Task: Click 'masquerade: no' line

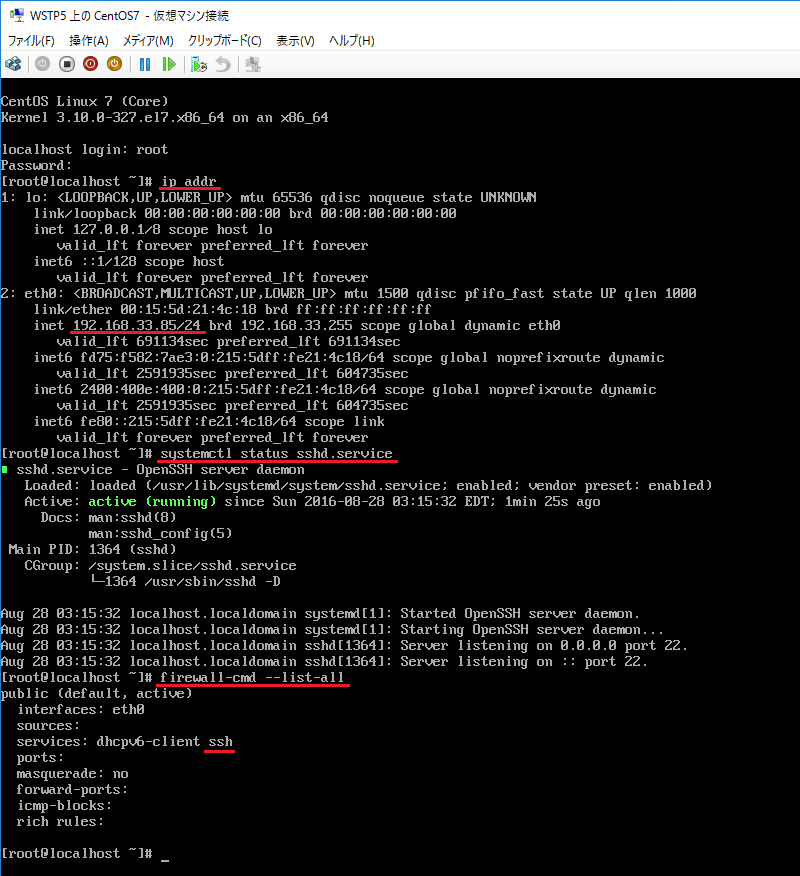Action: [73, 774]
